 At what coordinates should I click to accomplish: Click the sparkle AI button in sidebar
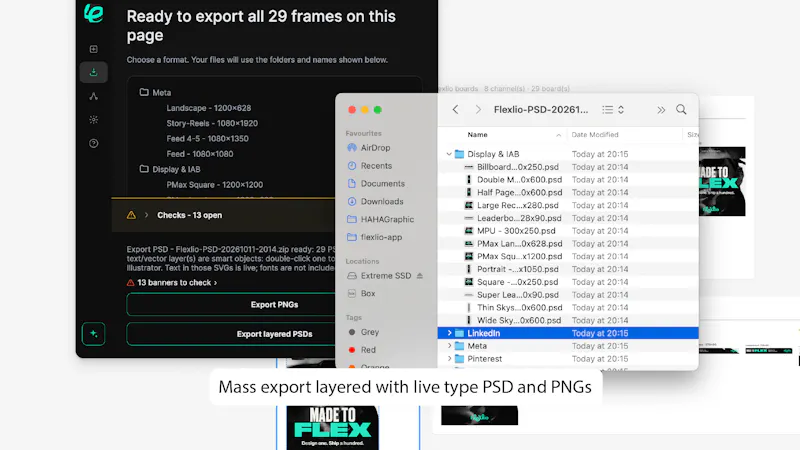coord(93,334)
